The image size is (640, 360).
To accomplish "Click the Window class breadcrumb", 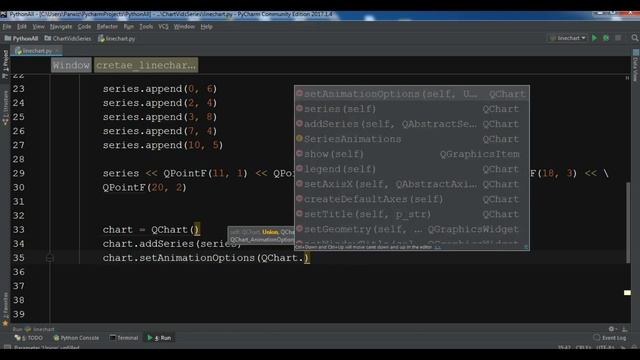I will coord(71,65).
